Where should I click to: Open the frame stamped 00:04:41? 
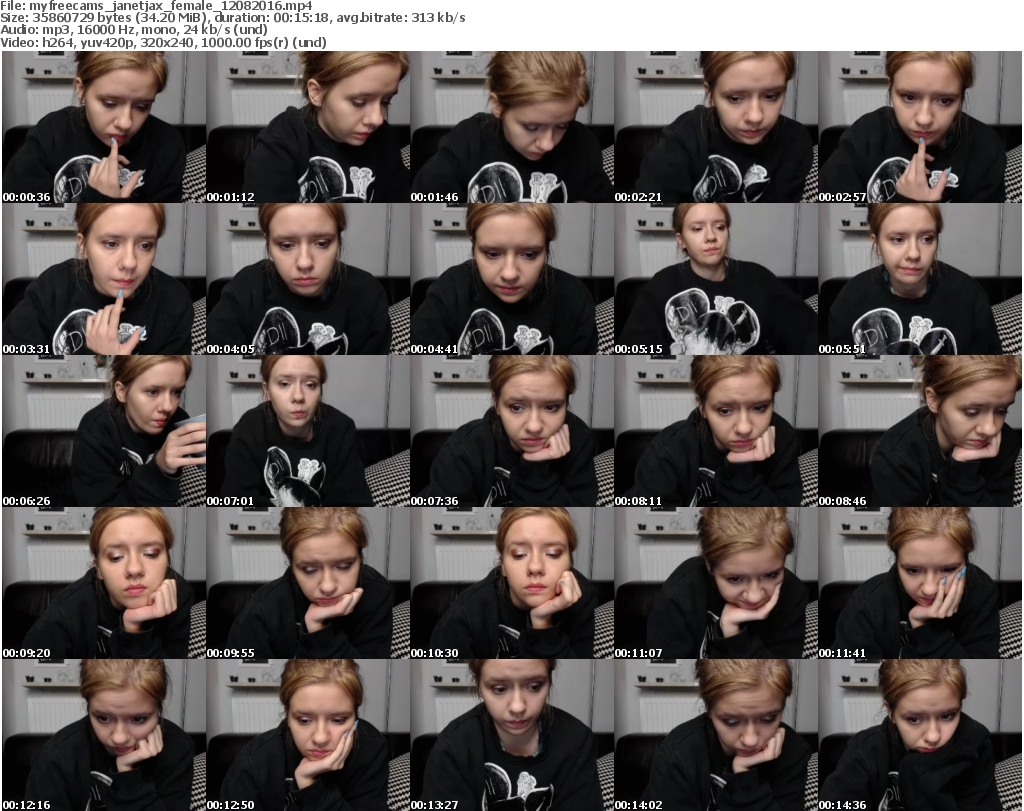click(512, 279)
